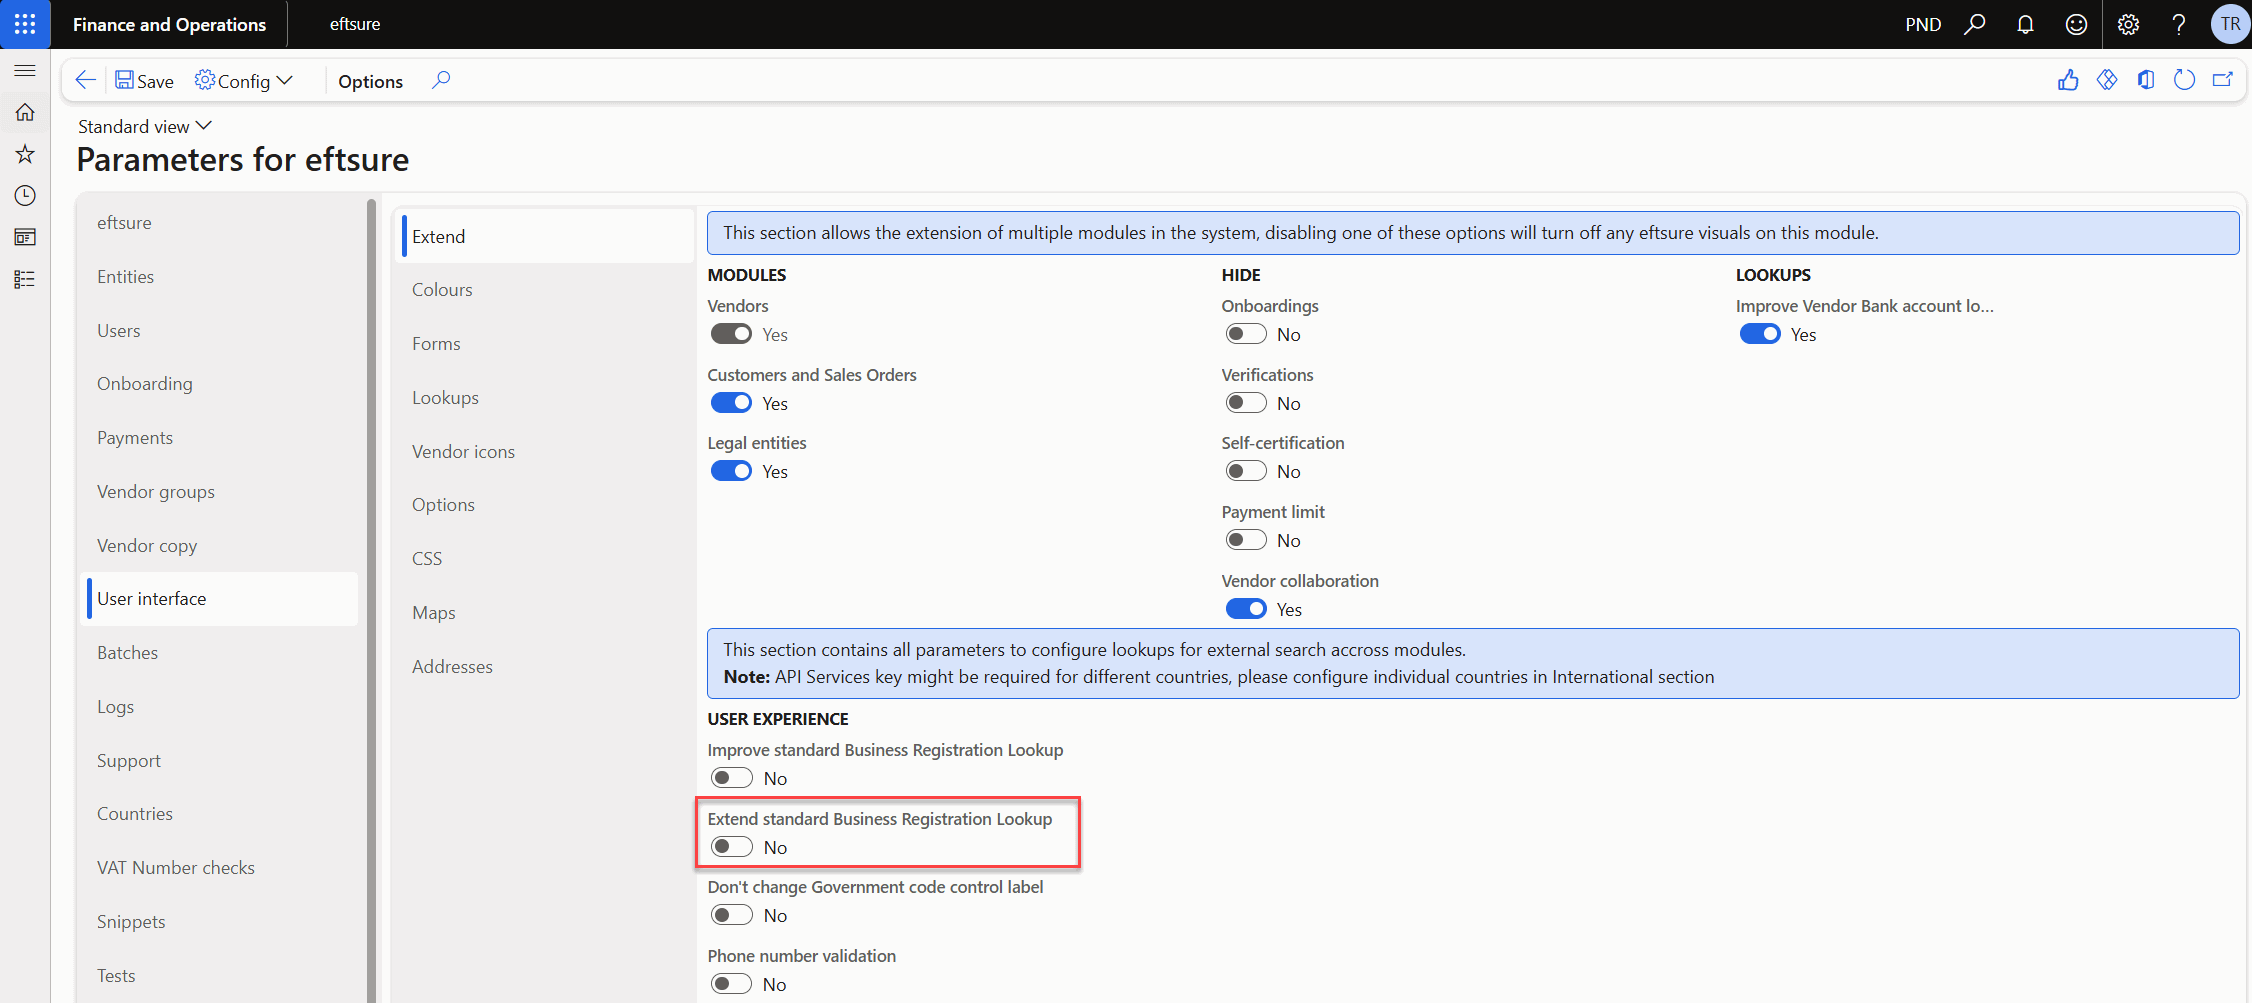Toggle Self-certification switch
2252x1003 pixels.
pyautogui.click(x=1246, y=471)
